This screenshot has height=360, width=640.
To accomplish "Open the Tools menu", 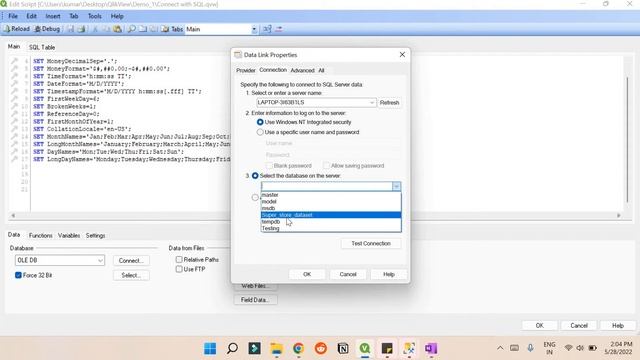I will point(95,16).
